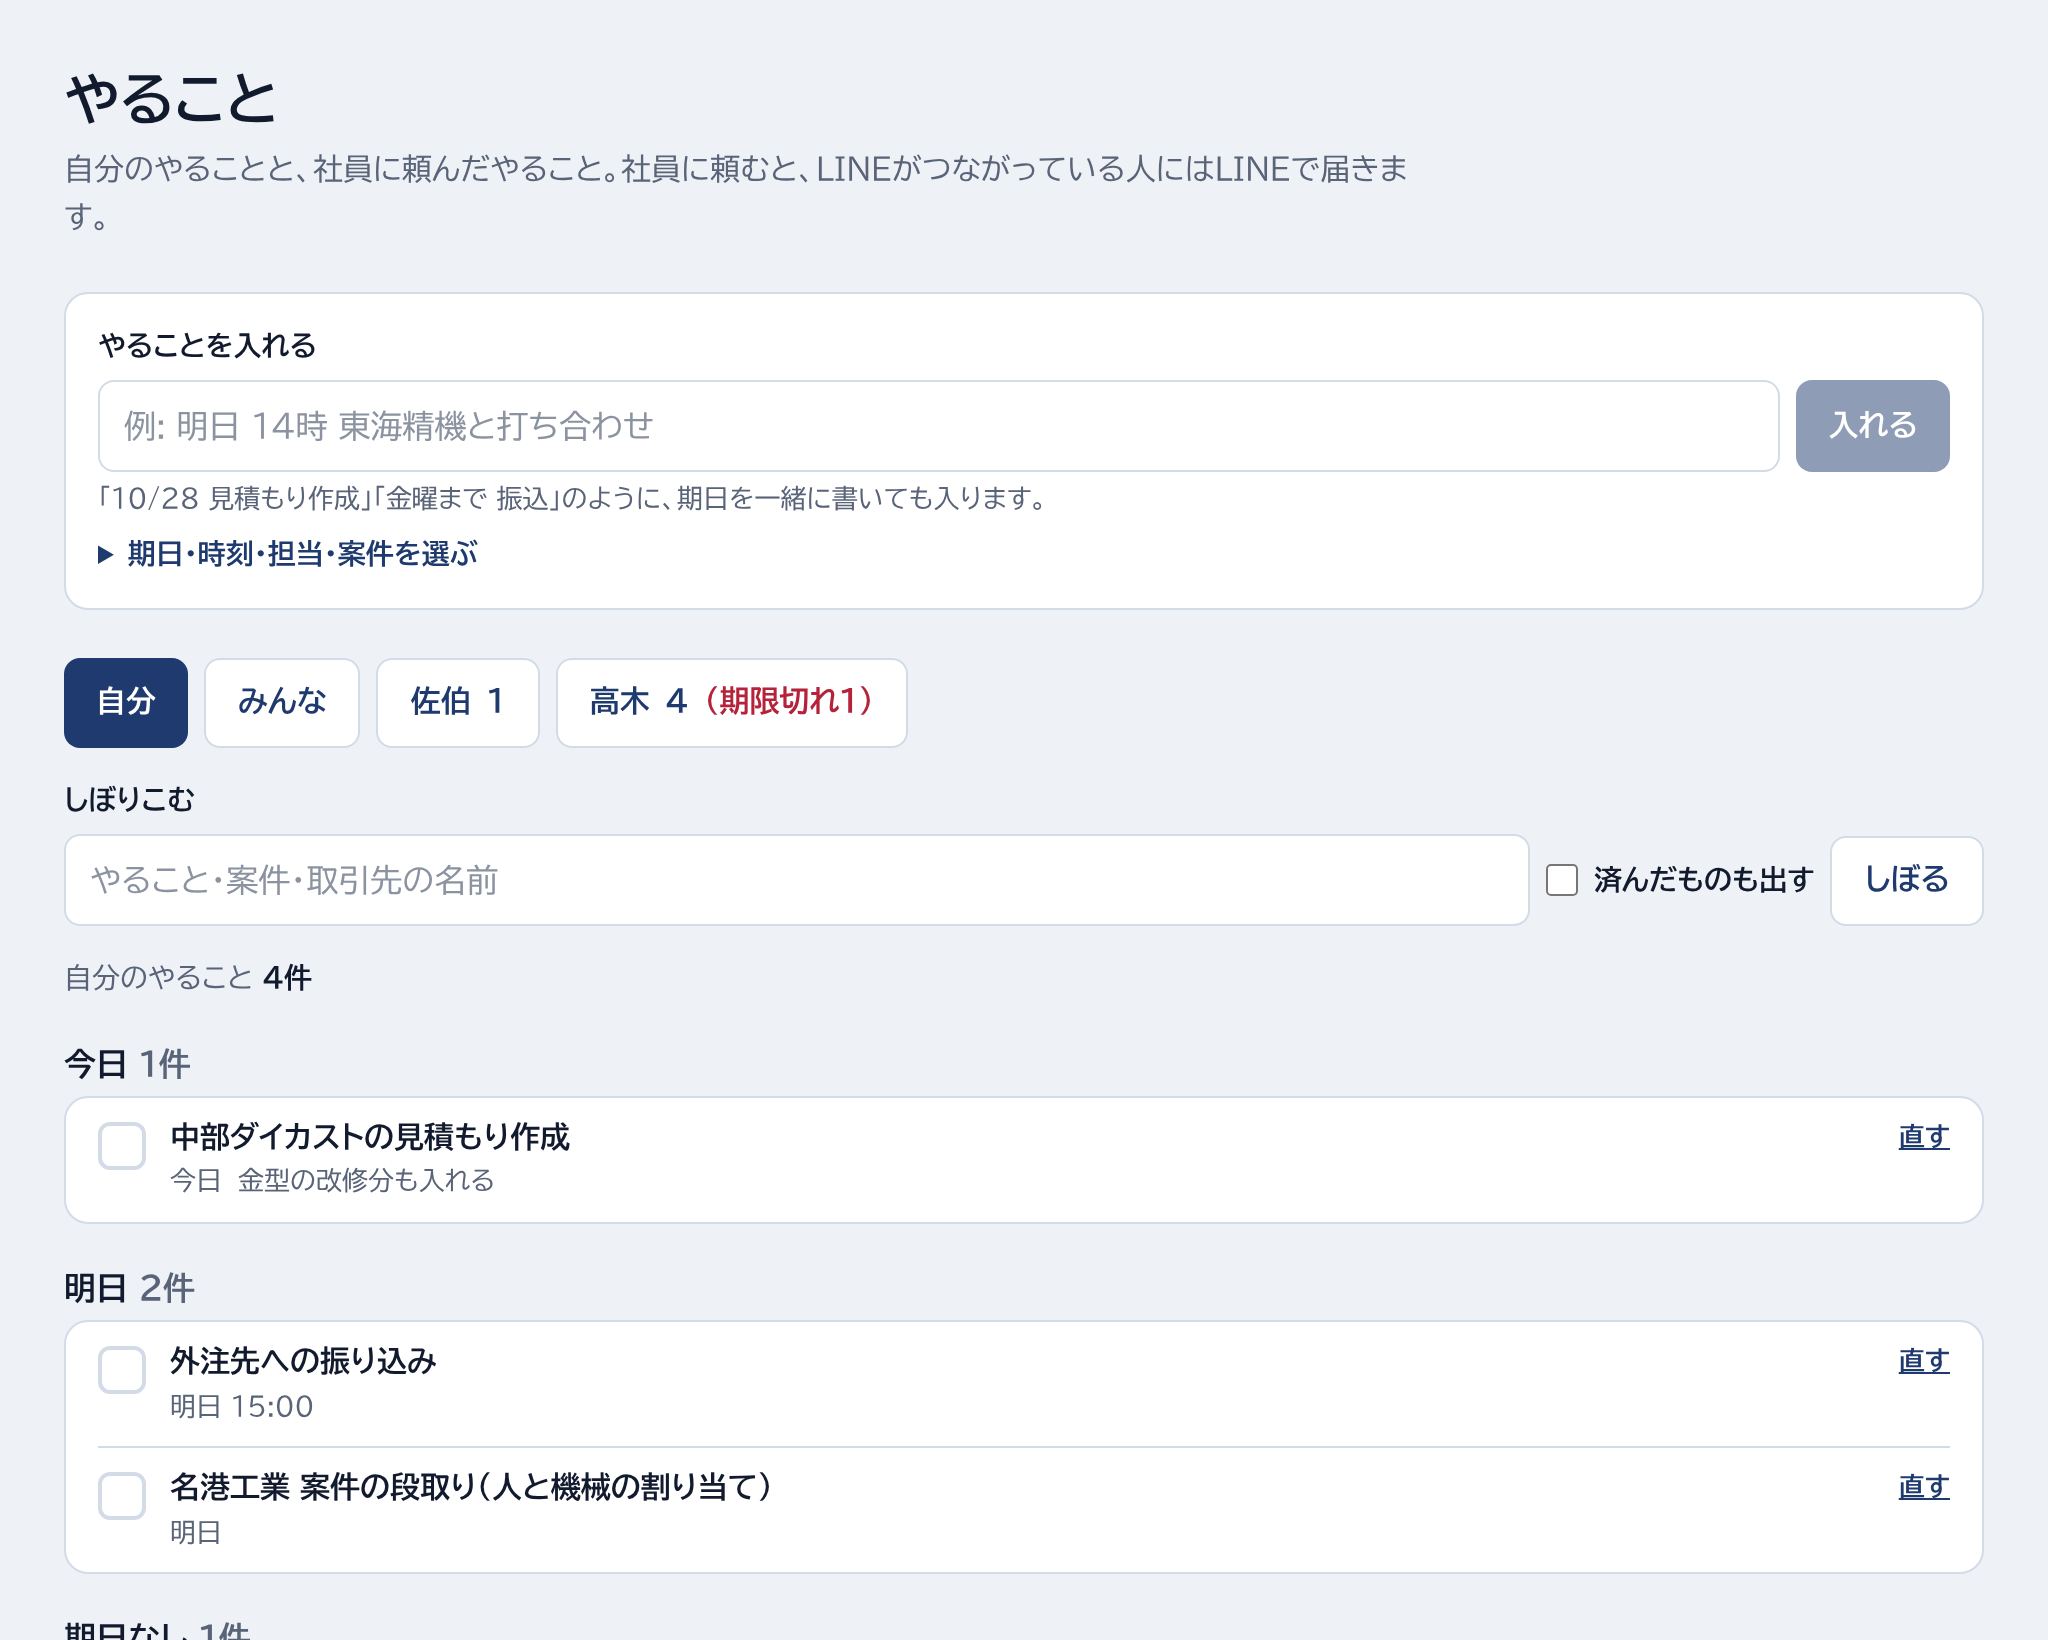Select the 外注先への振り込み task title
The width and height of the screenshot is (2048, 1640).
304,1361
